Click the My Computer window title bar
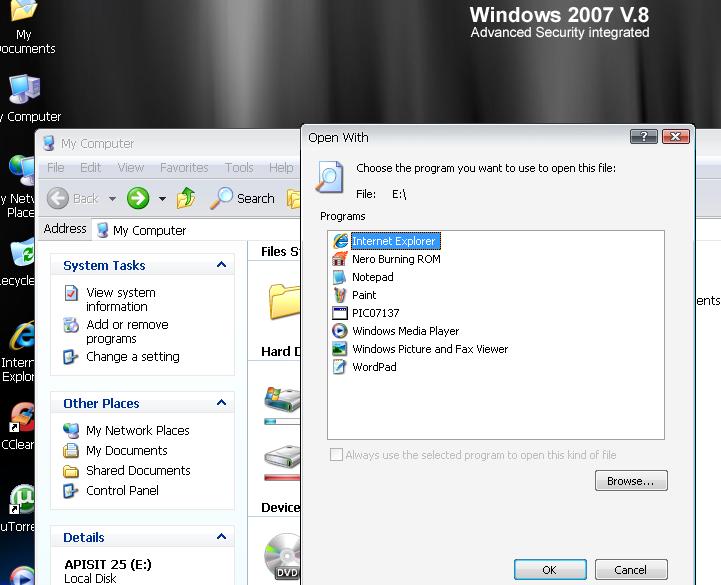 [170, 143]
